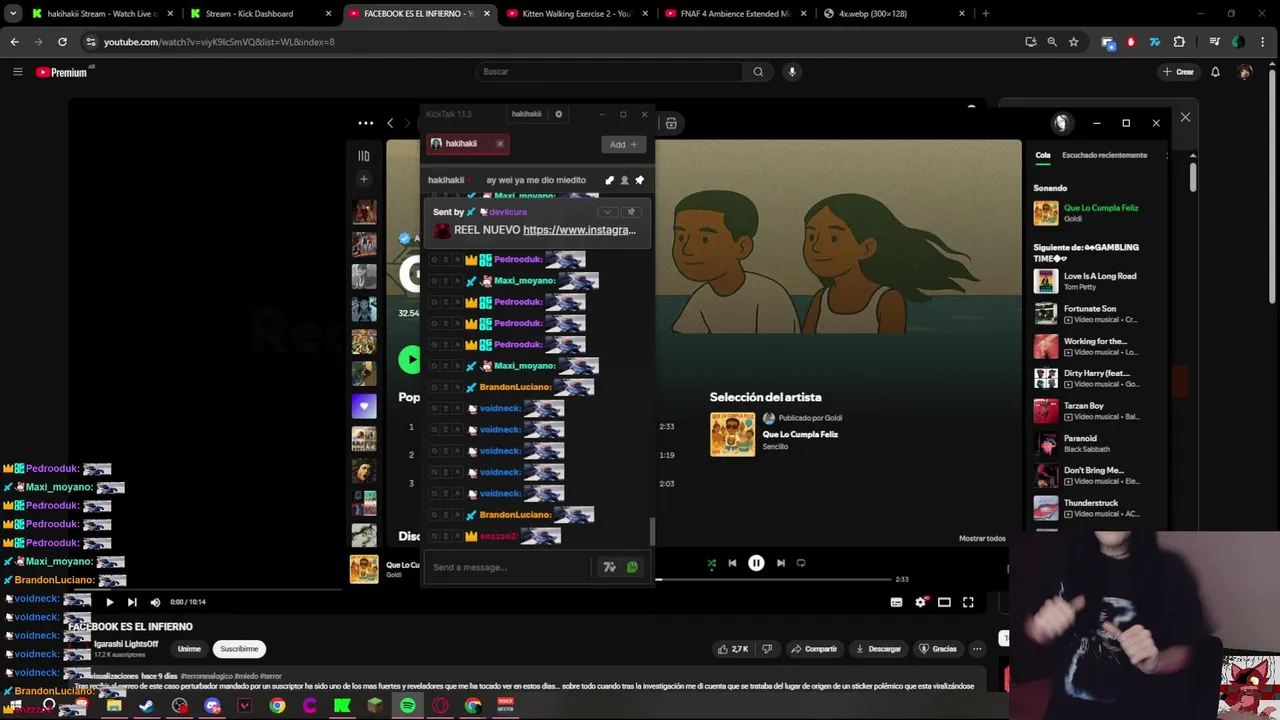
Task: Play the YouTube video
Action: coord(109,602)
